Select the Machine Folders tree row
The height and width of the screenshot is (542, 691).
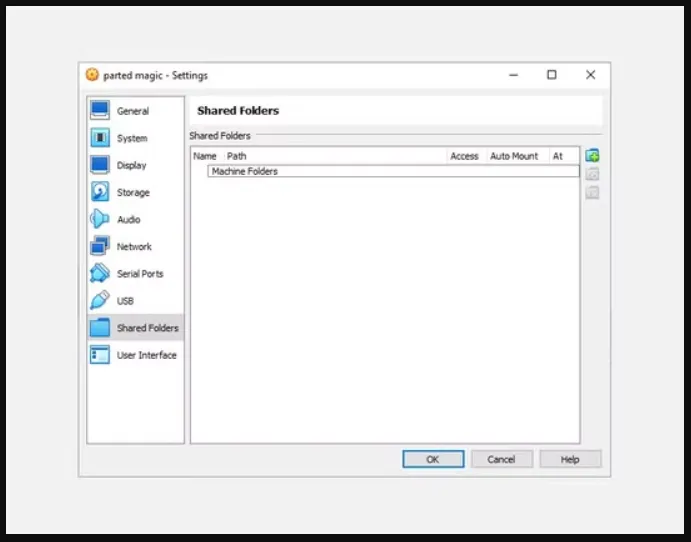(x=244, y=171)
